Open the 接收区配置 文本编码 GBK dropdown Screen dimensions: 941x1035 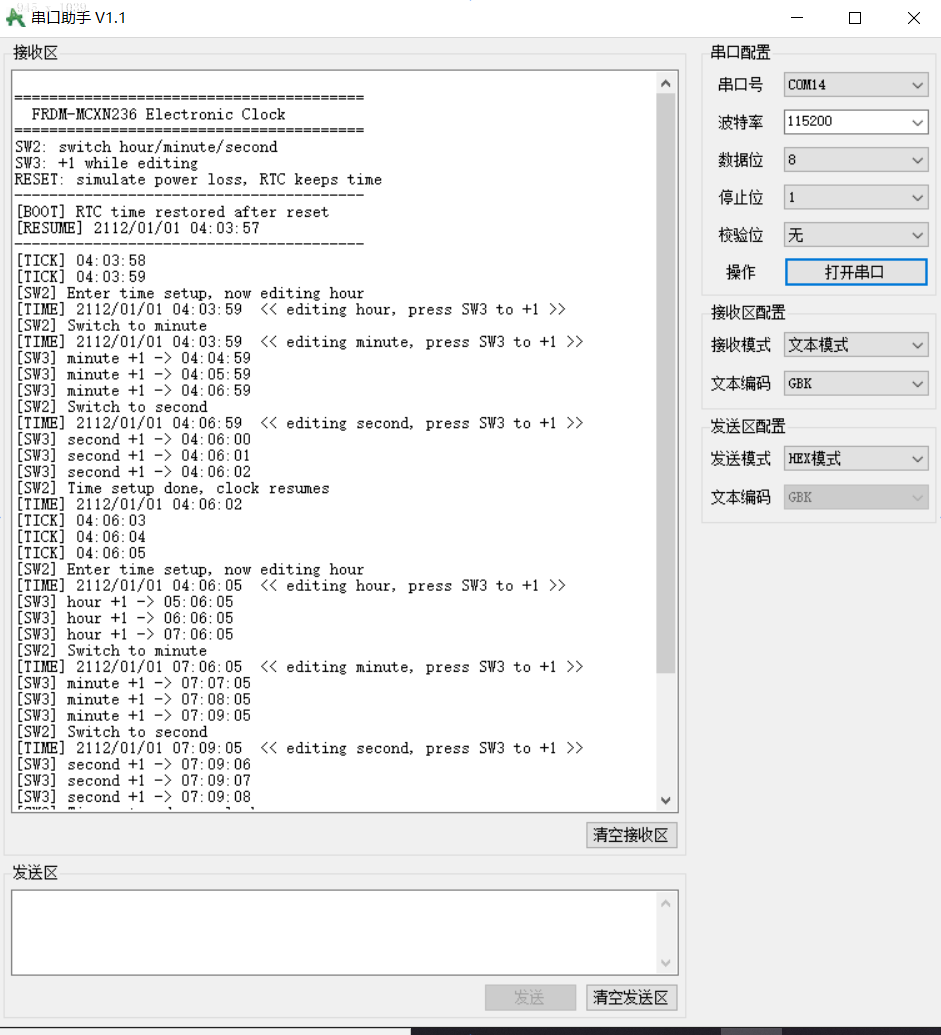click(856, 384)
